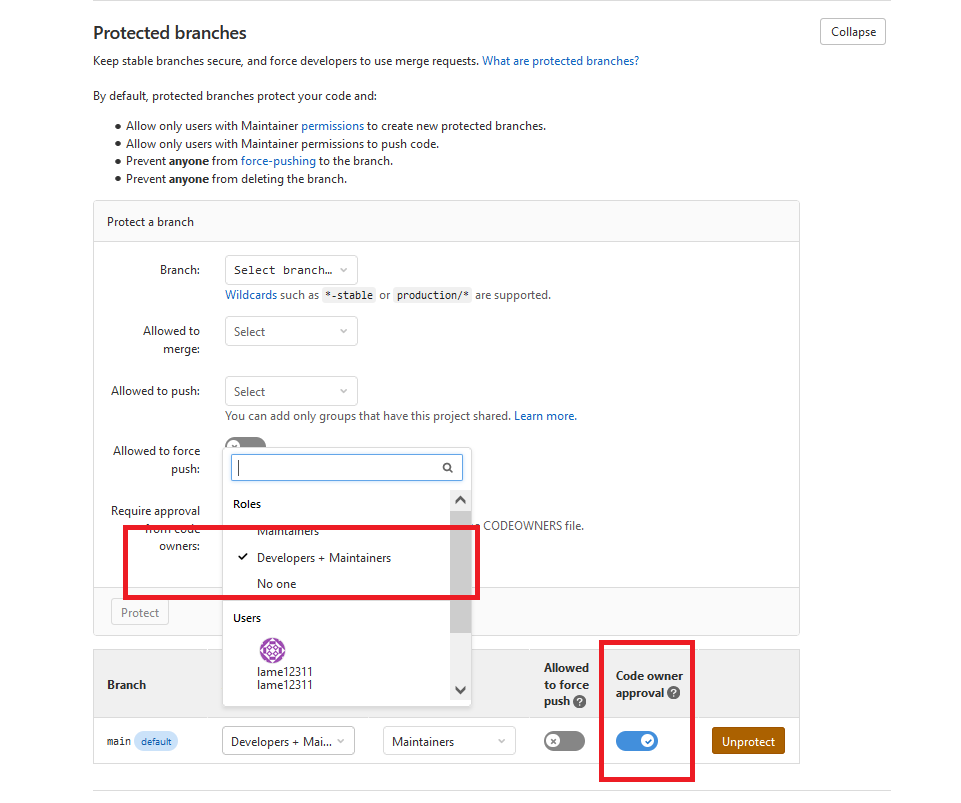Select the lame12311 user avatar
This screenshot has height=803, width=961.
(272, 650)
